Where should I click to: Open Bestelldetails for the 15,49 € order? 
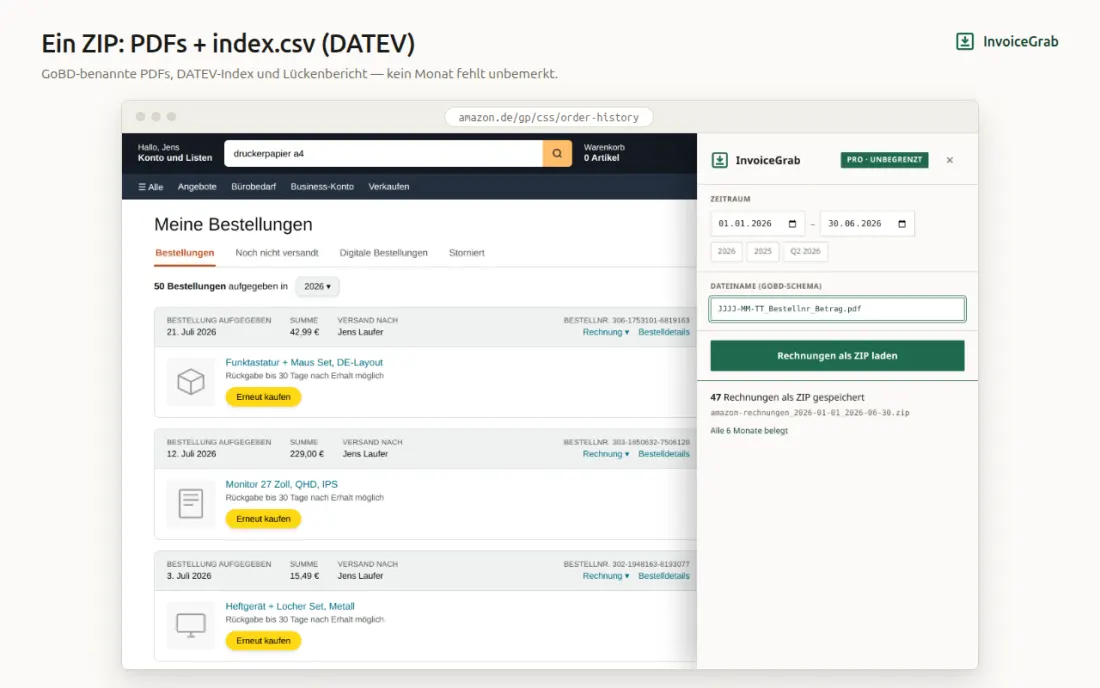[x=664, y=576]
